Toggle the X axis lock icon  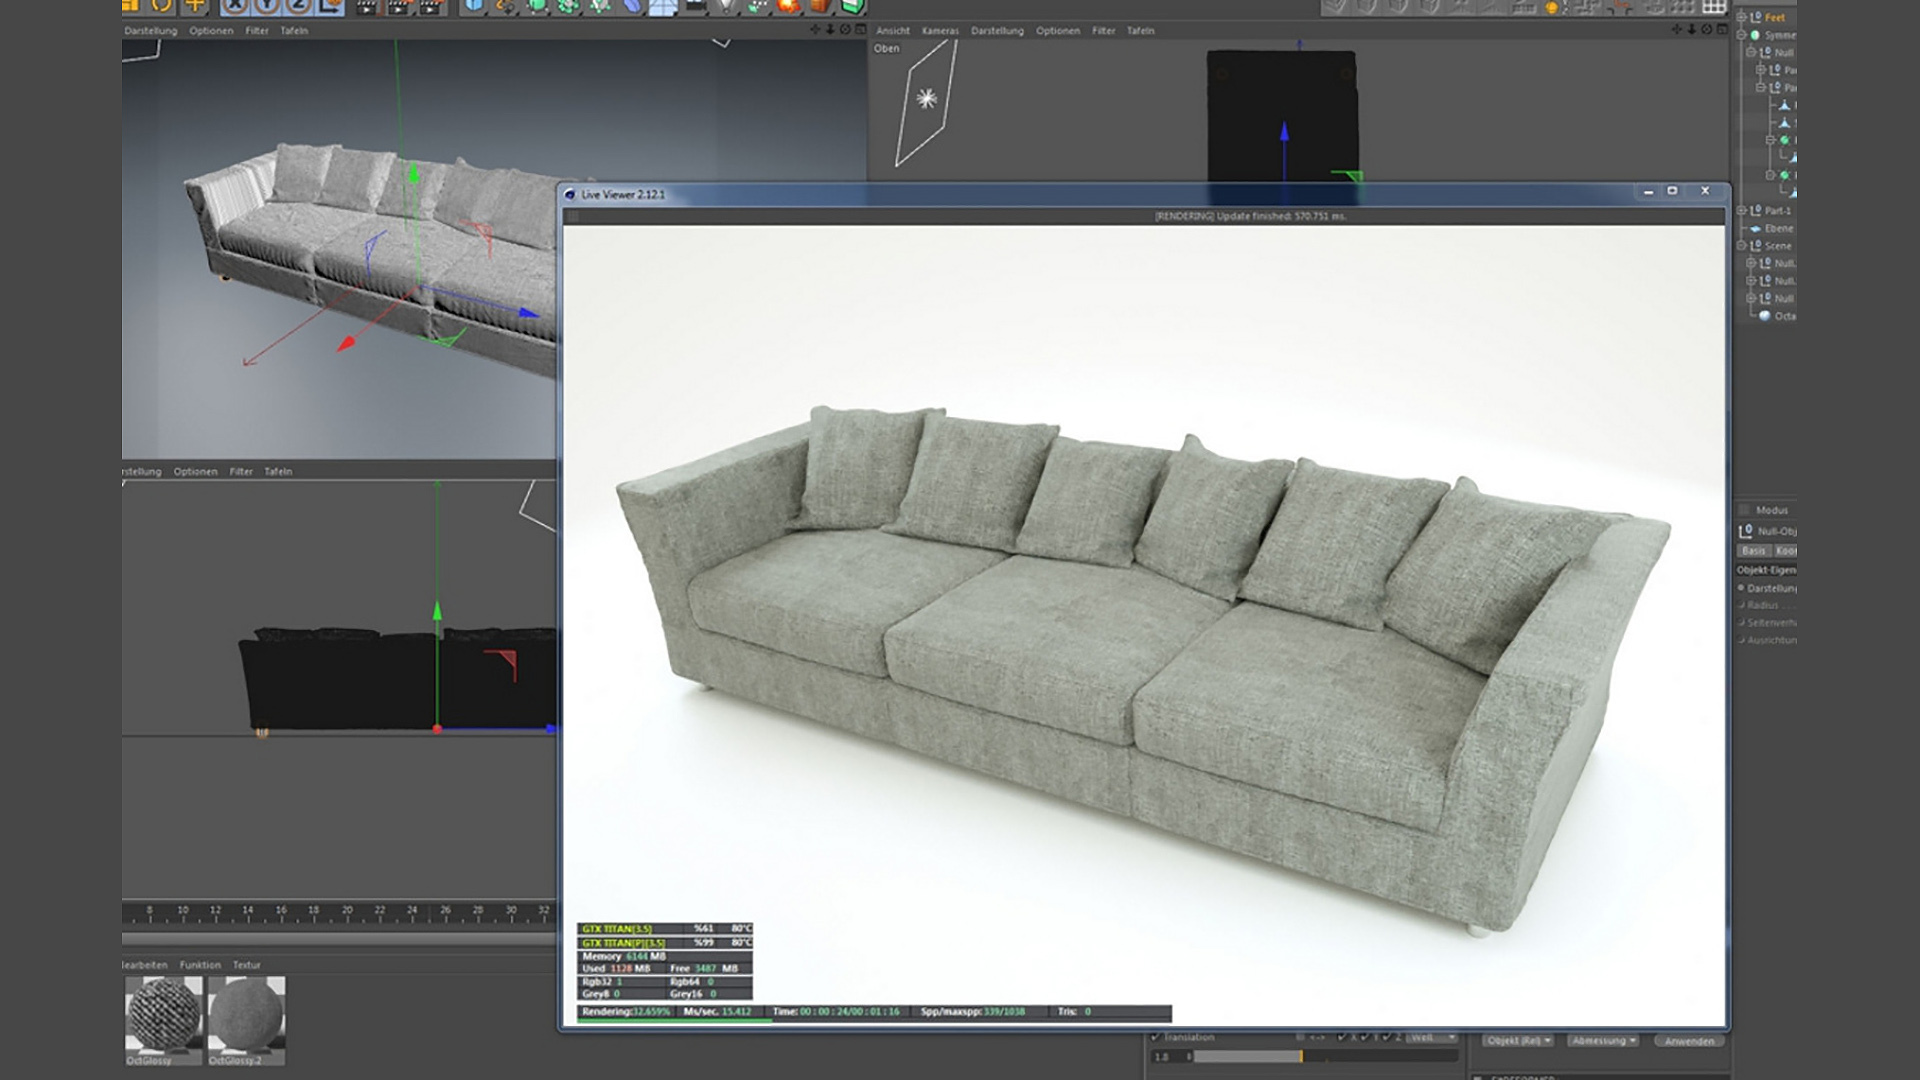click(235, 6)
